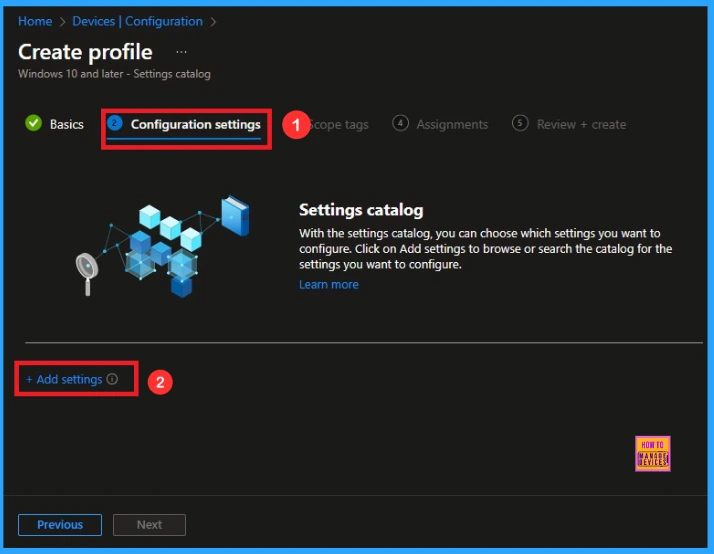This screenshot has height=554, width=714.
Task: Open Devices | Configuration breadcrumb link
Action: point(137,21)
